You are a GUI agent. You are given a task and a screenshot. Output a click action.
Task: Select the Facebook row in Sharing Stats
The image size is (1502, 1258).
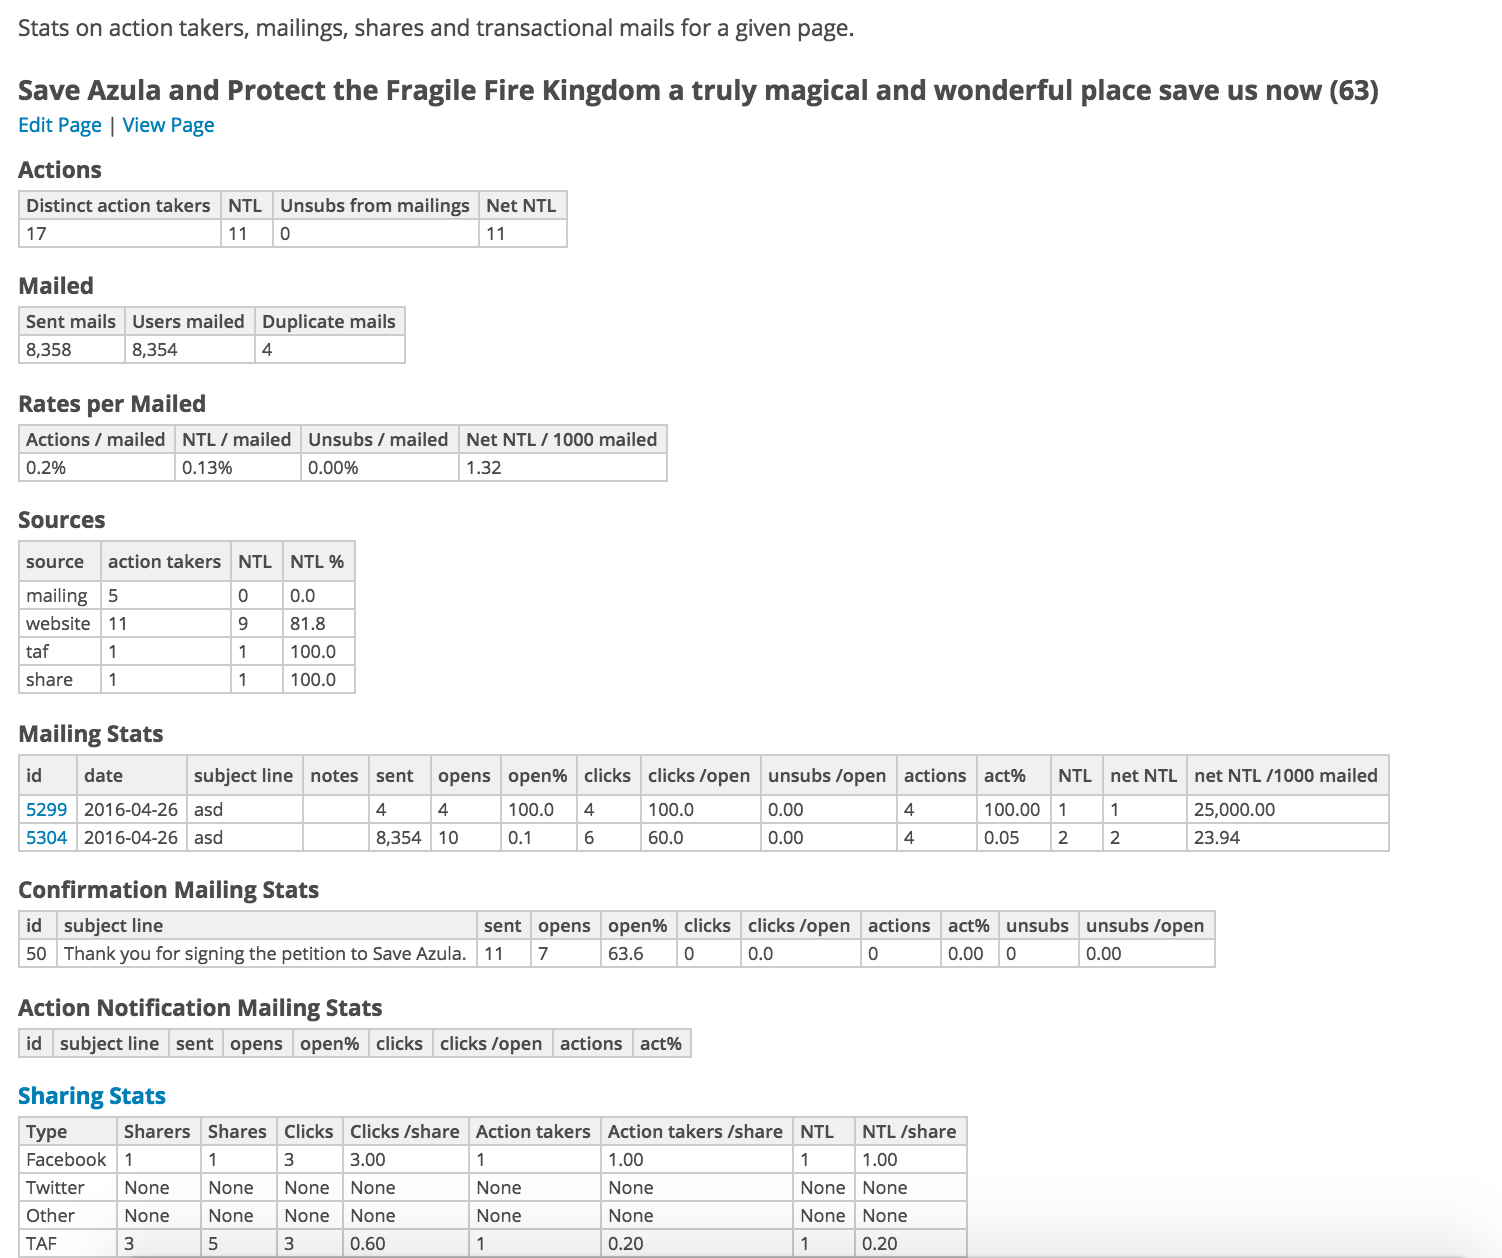[66, 1159]
